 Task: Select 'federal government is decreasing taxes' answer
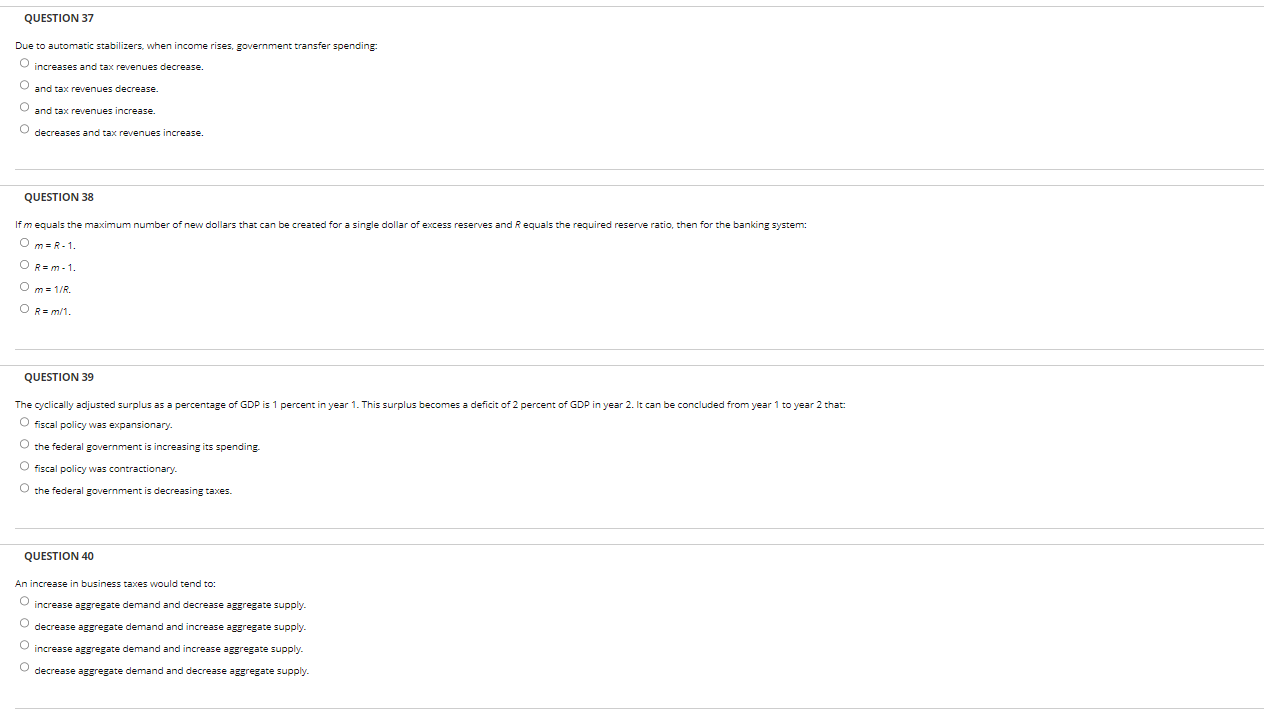[23, 489]
